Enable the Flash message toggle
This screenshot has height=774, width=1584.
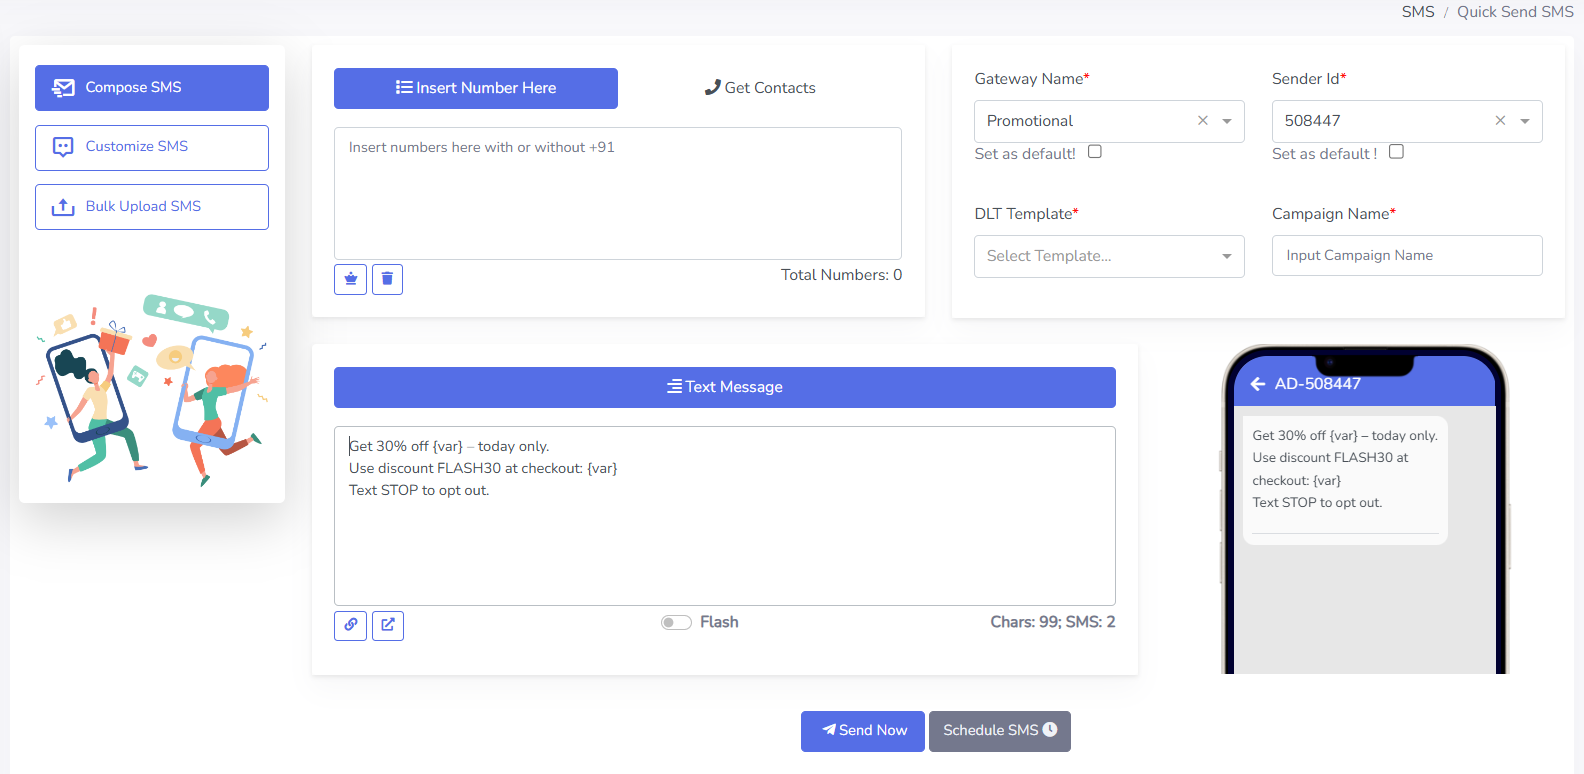click(676, 623)
